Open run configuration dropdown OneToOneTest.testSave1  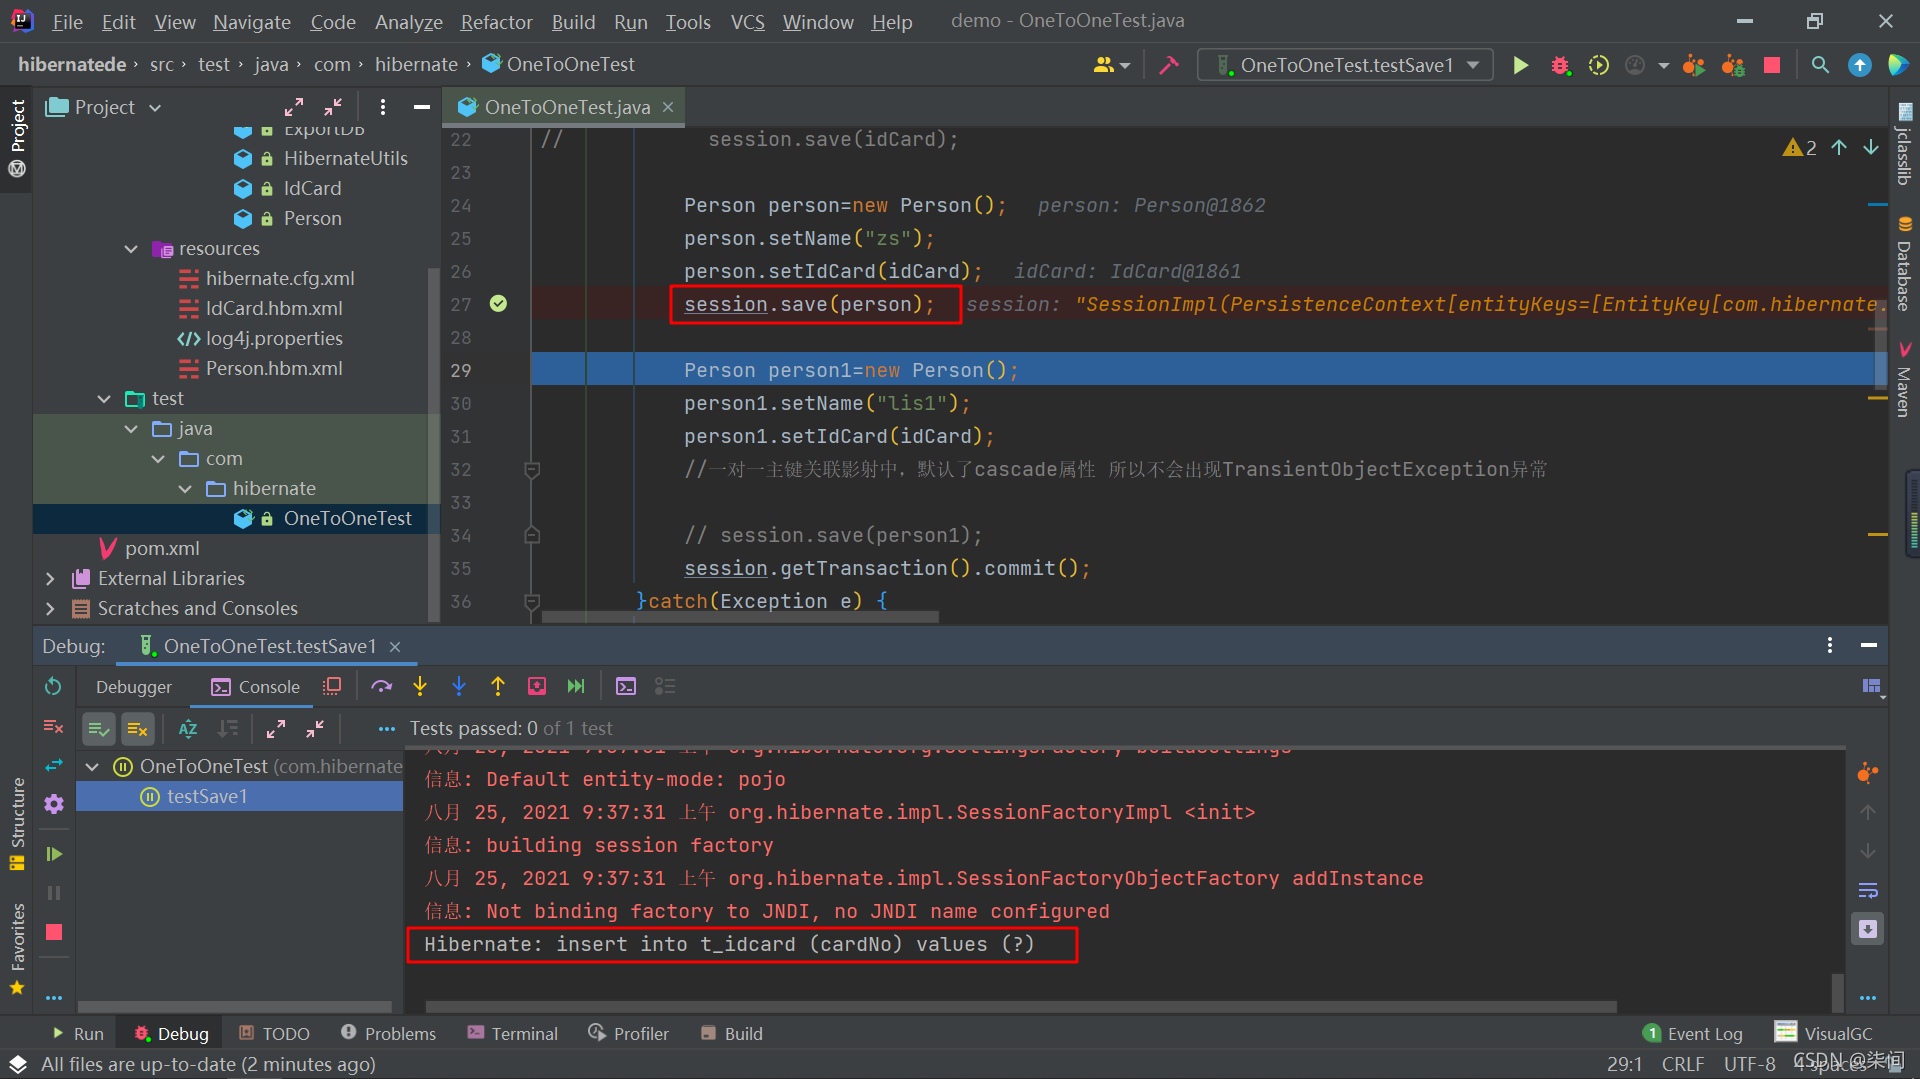pyautogui.click(x=1345, y=65)
